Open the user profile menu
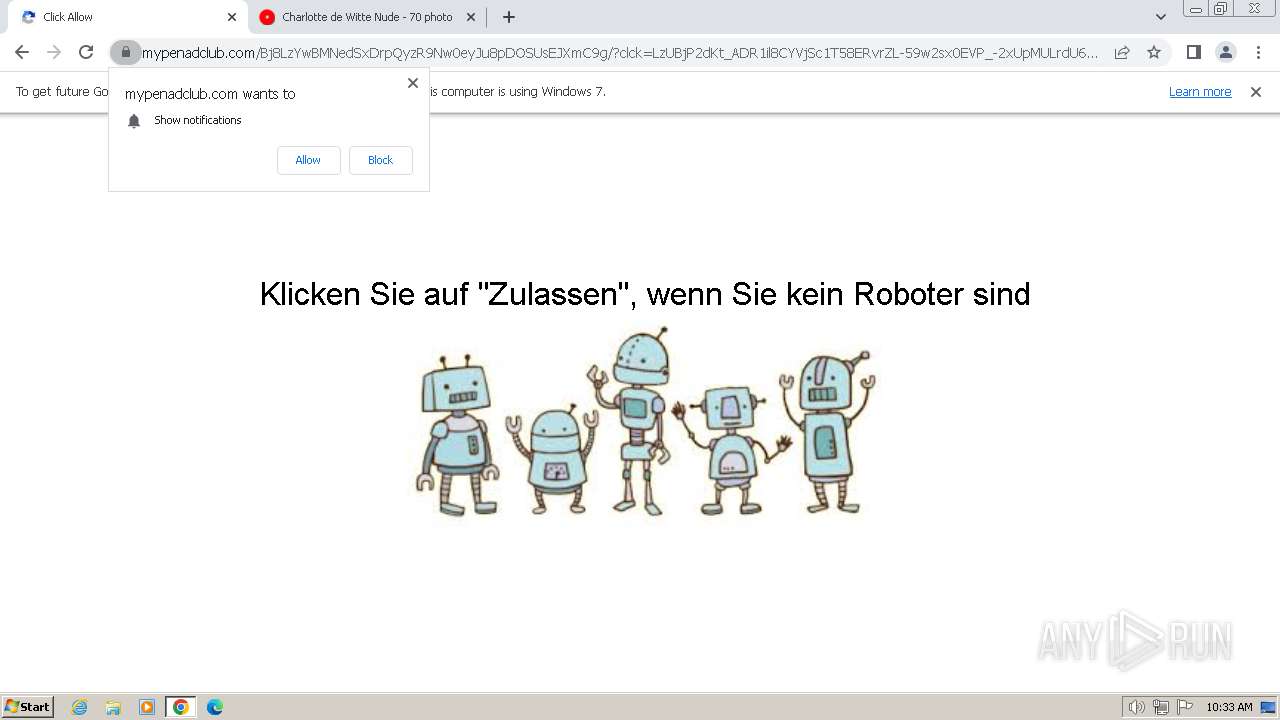This screenshot has height=720, width=1280. (1226, 52)
